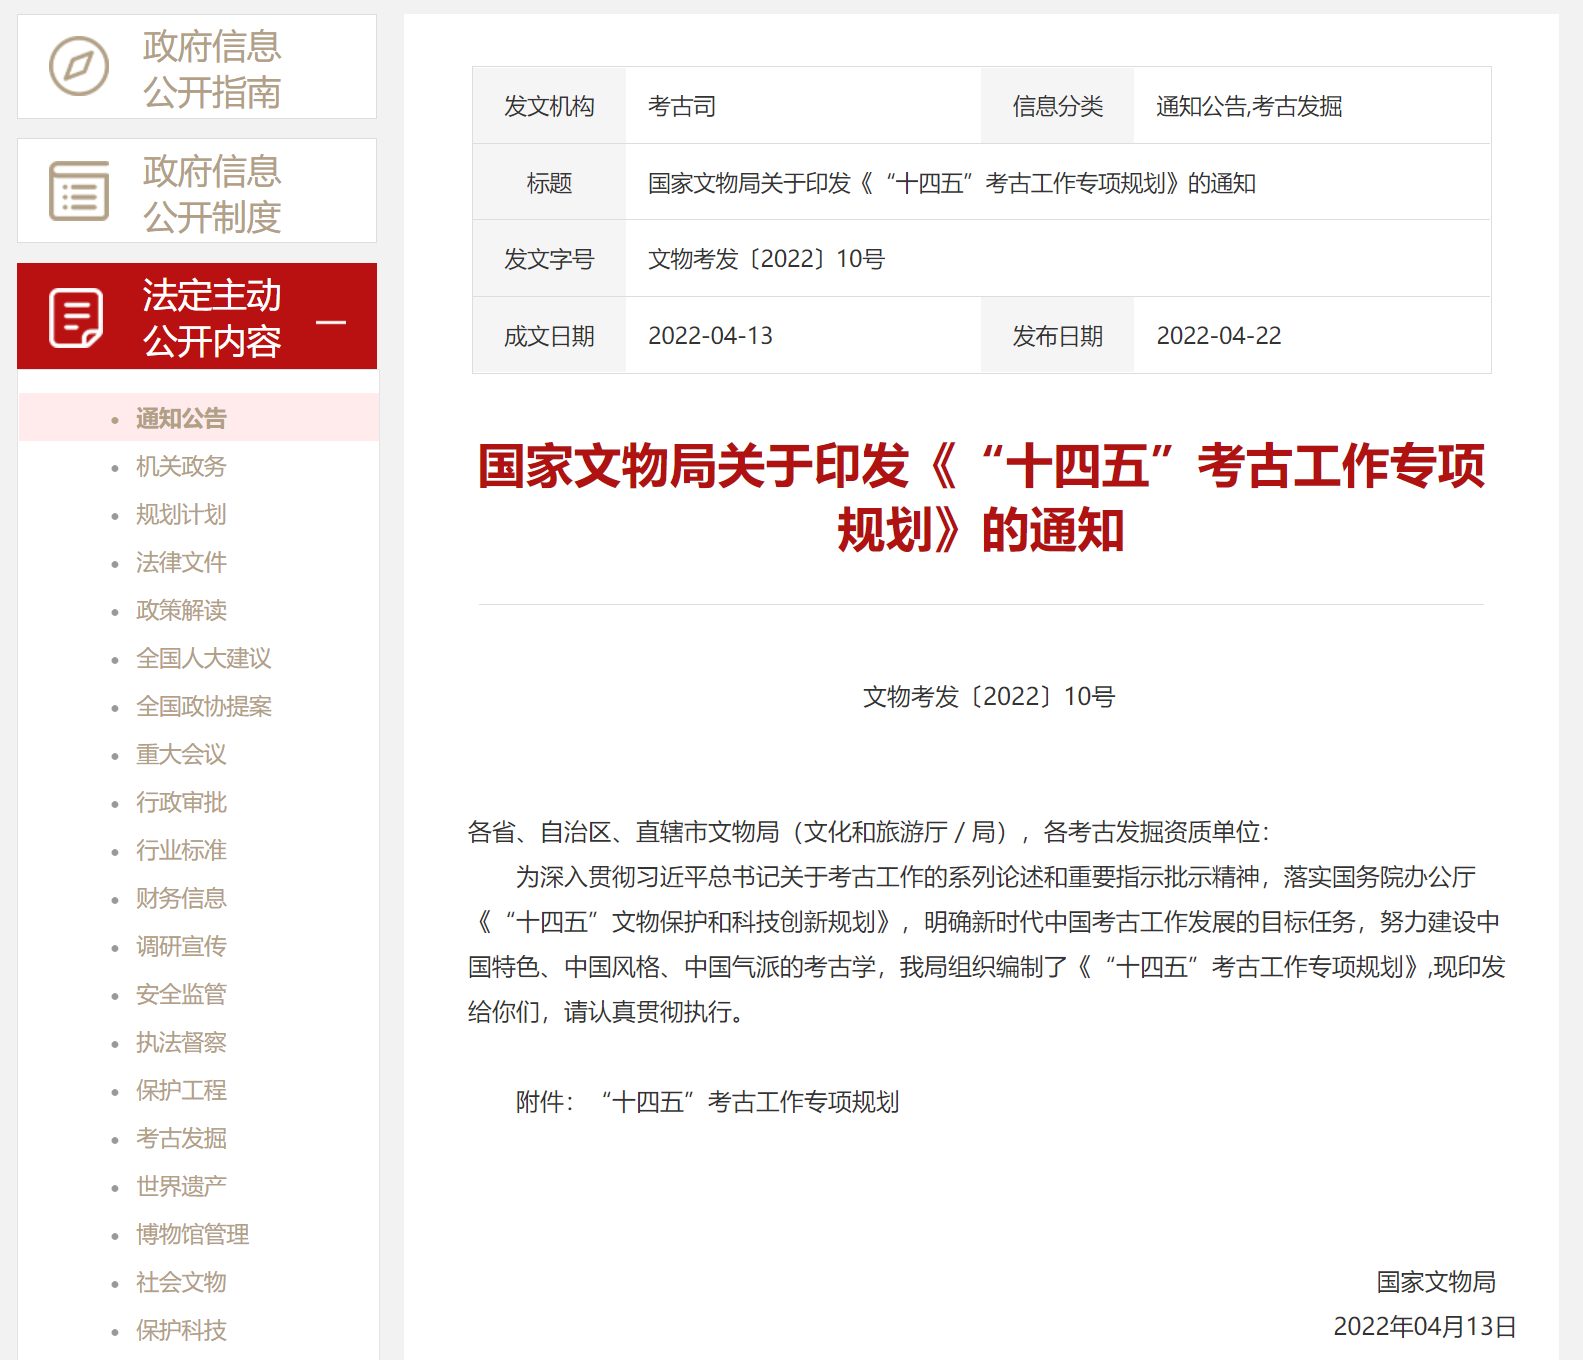Image resolution: width=1583 pixels, height=1360 pixels.
Task: Open the 法律文件 category
Action: click(x=181, y=562)
